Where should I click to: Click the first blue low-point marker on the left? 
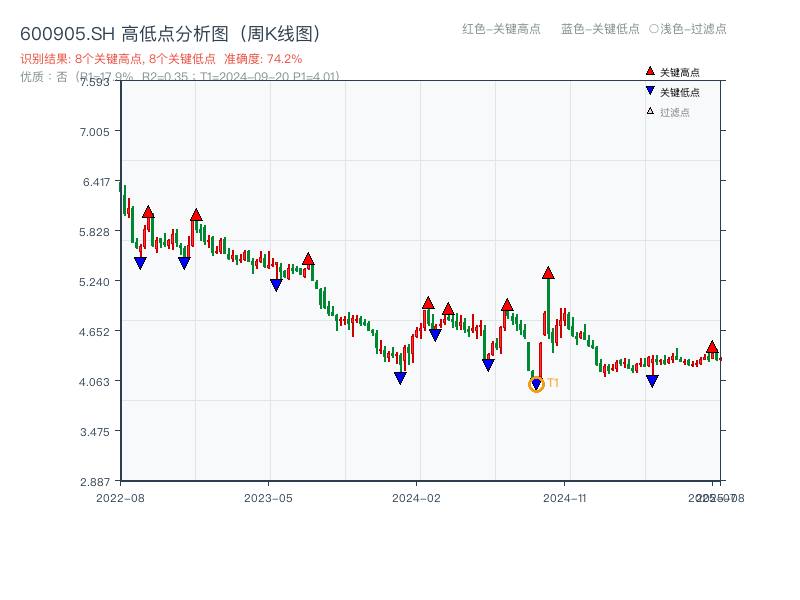click(140, 263)
